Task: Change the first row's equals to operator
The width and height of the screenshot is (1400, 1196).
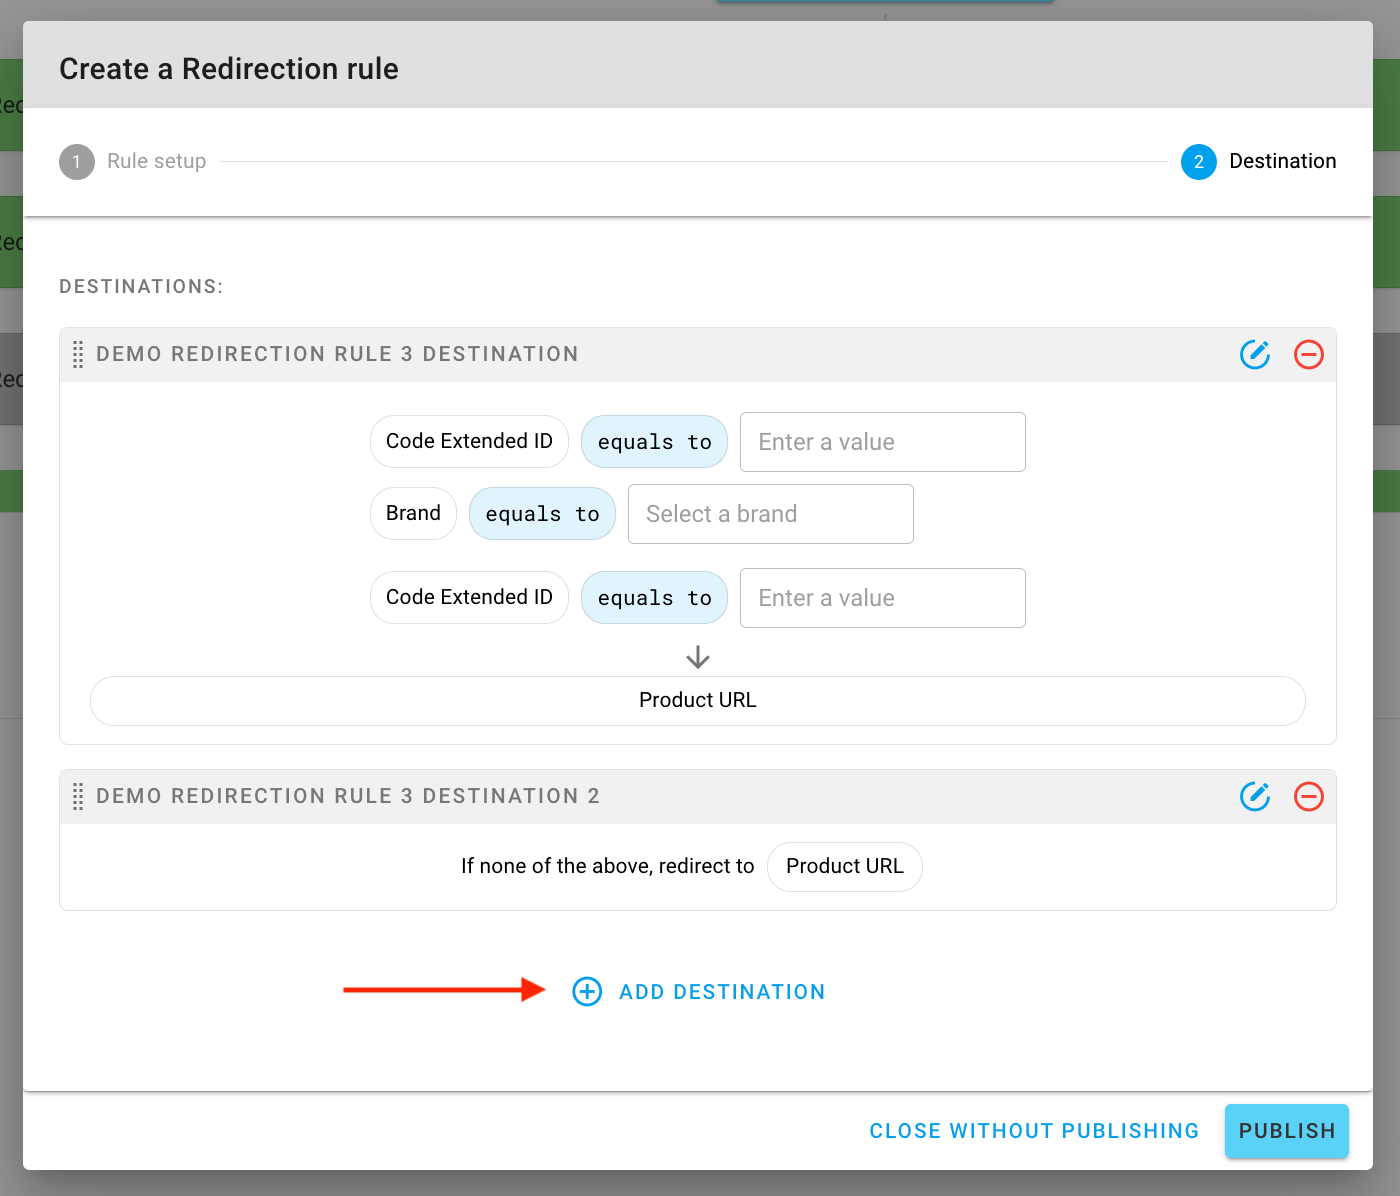Action: point(654,441)
